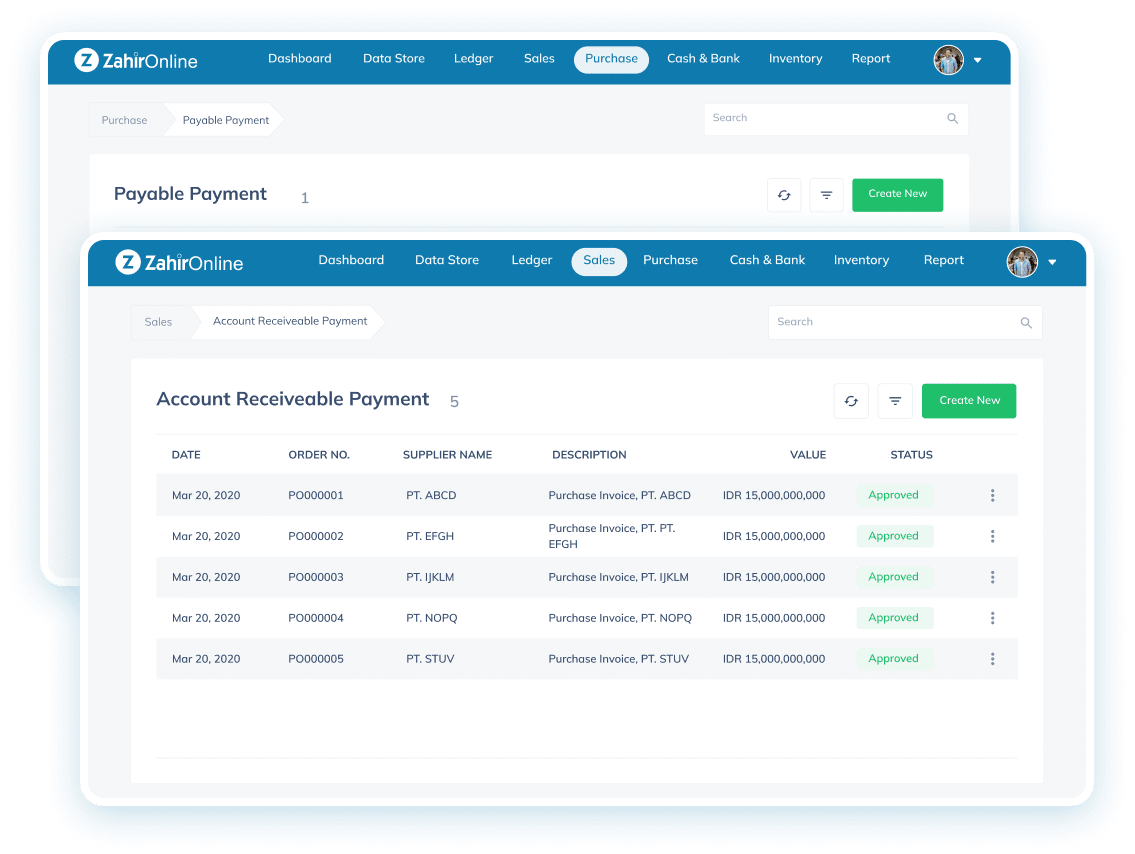Screen dimensions: 1135x854
Task: Open Inventory menu in front navigation bar
Action: point(861,260)
